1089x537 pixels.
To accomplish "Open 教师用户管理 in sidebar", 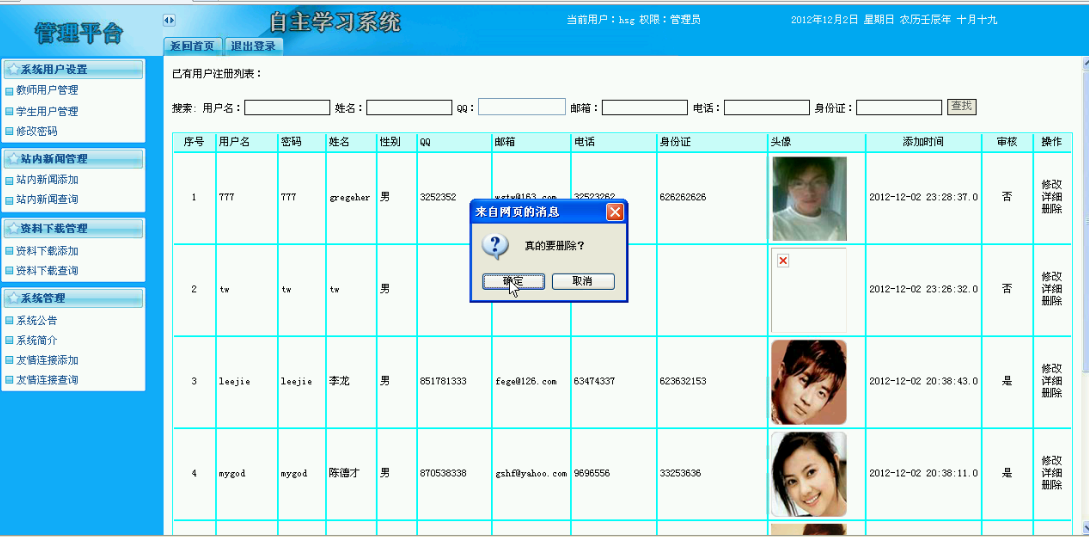I will click(47, 90).
